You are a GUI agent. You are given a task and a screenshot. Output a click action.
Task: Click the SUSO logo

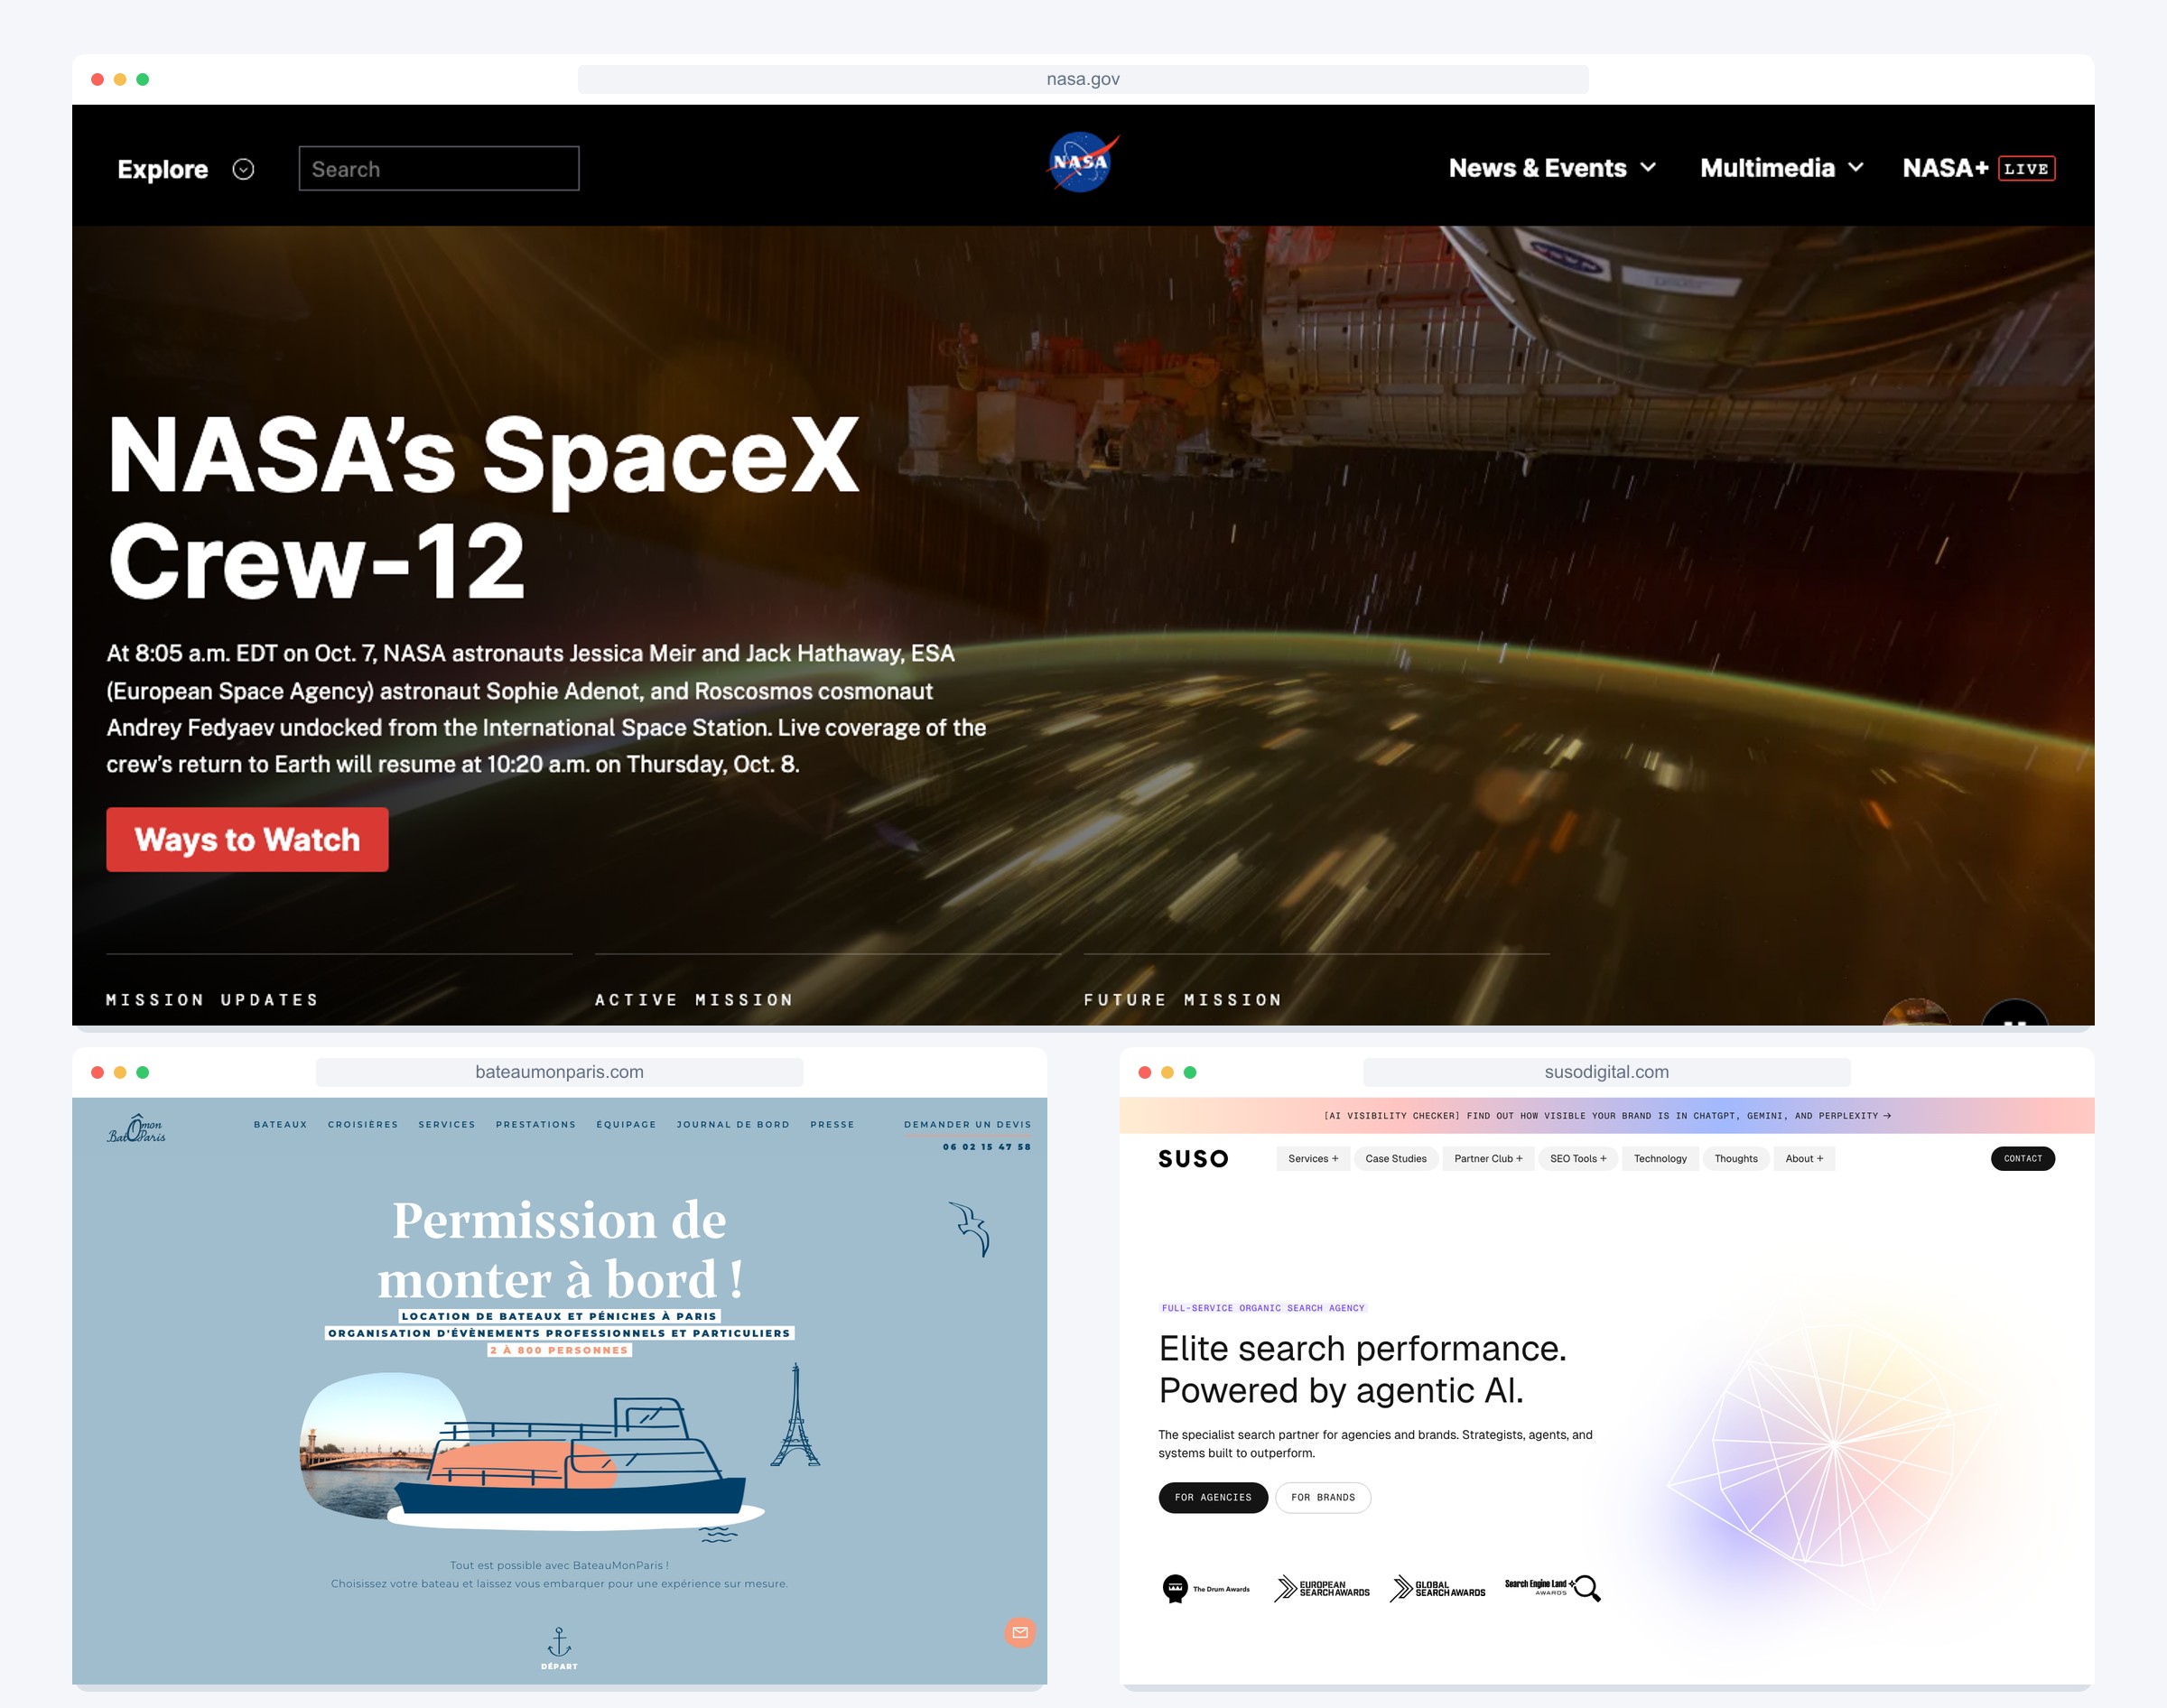pyautogui.click(x=1193, y=1159)
